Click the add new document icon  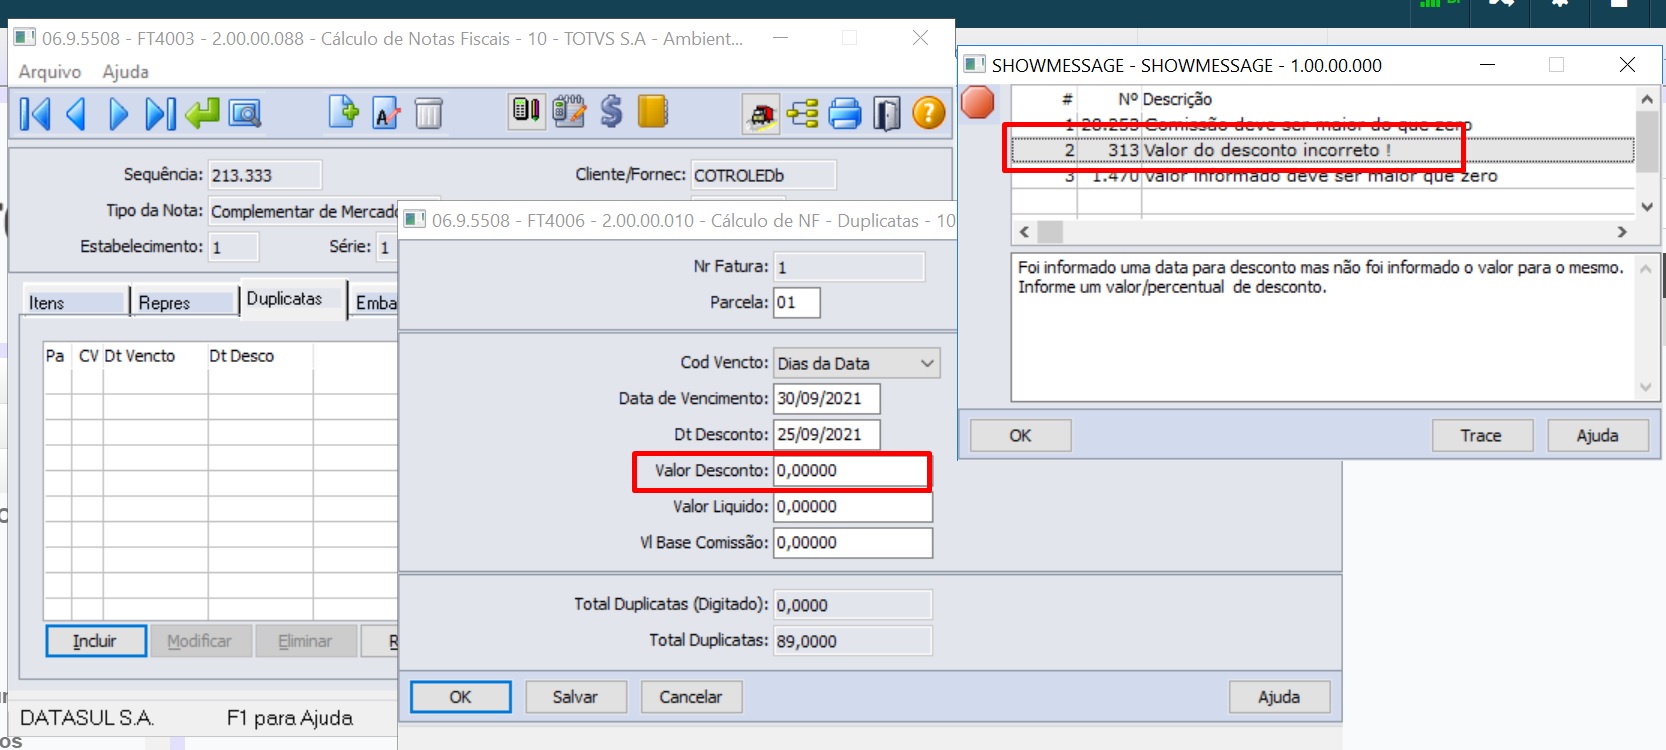tap(344, 112)
